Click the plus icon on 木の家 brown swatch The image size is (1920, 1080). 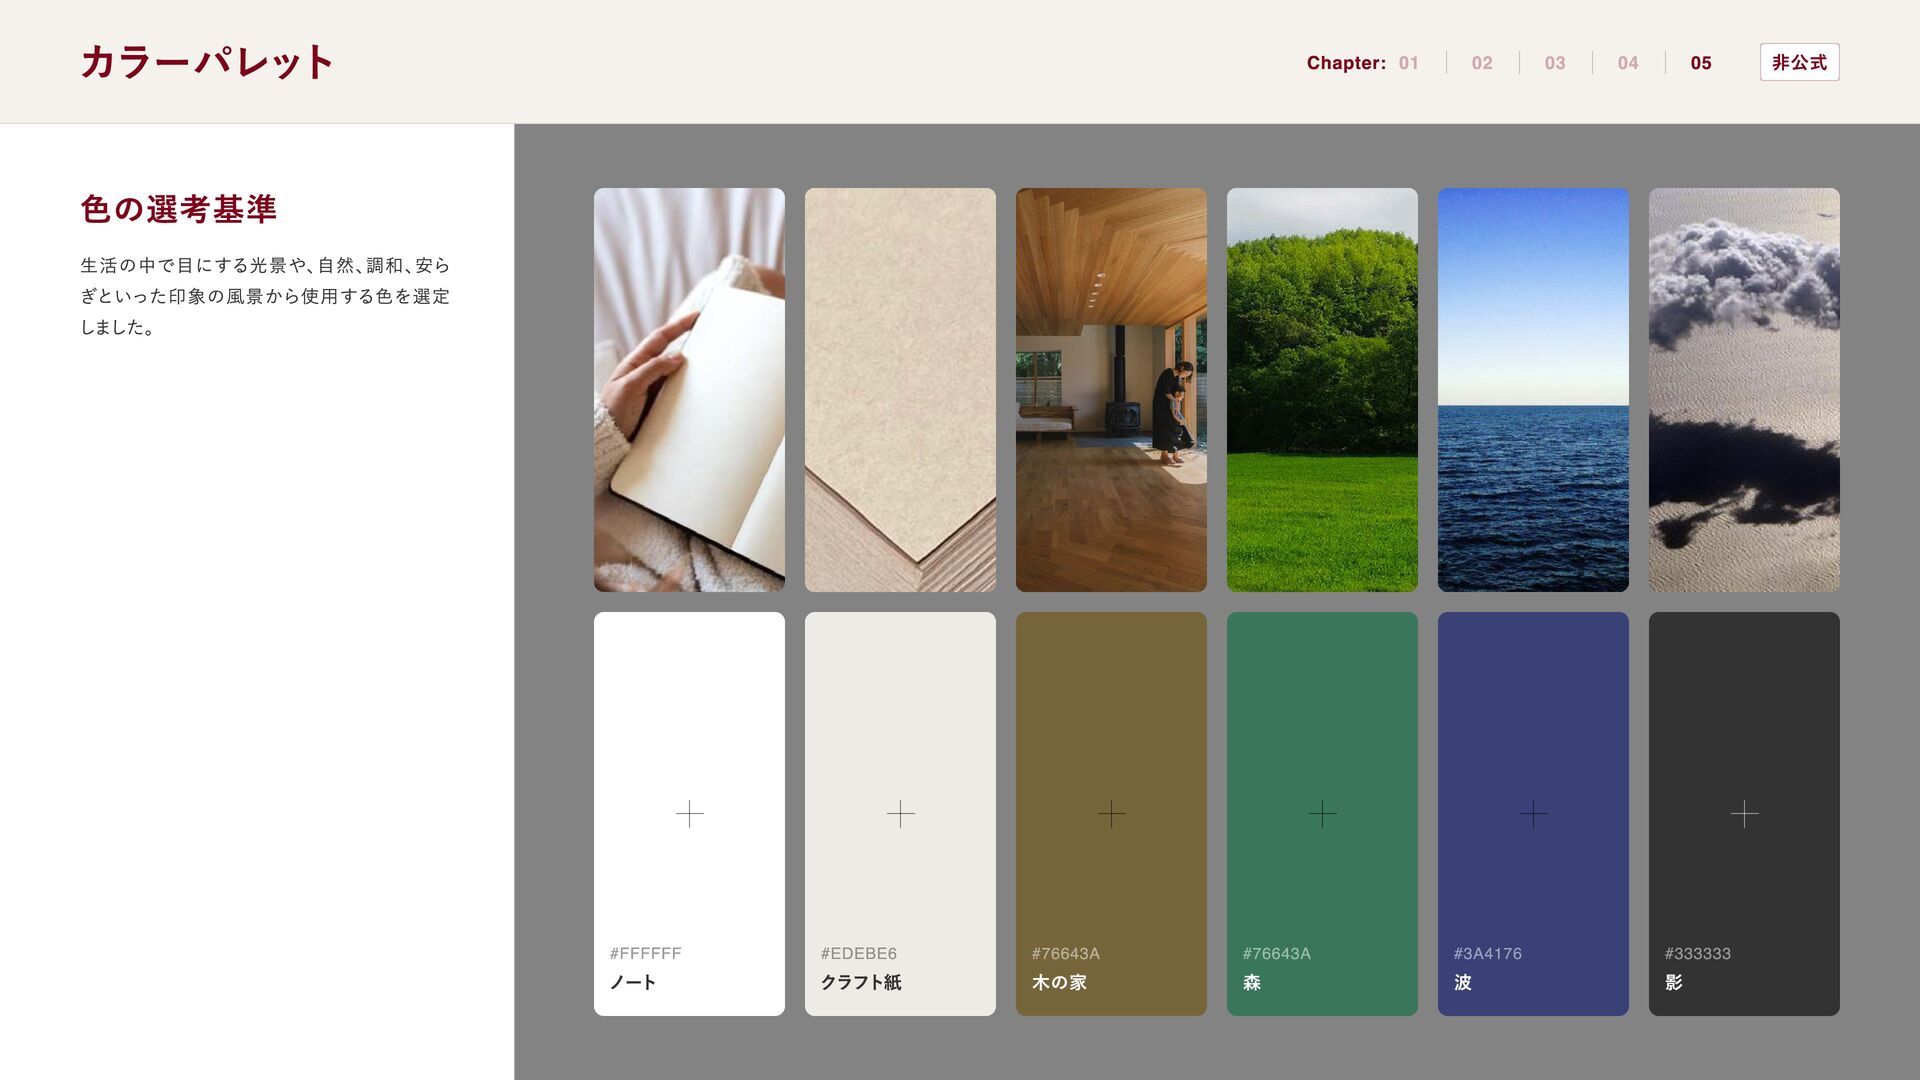[x=1111, y=814]
